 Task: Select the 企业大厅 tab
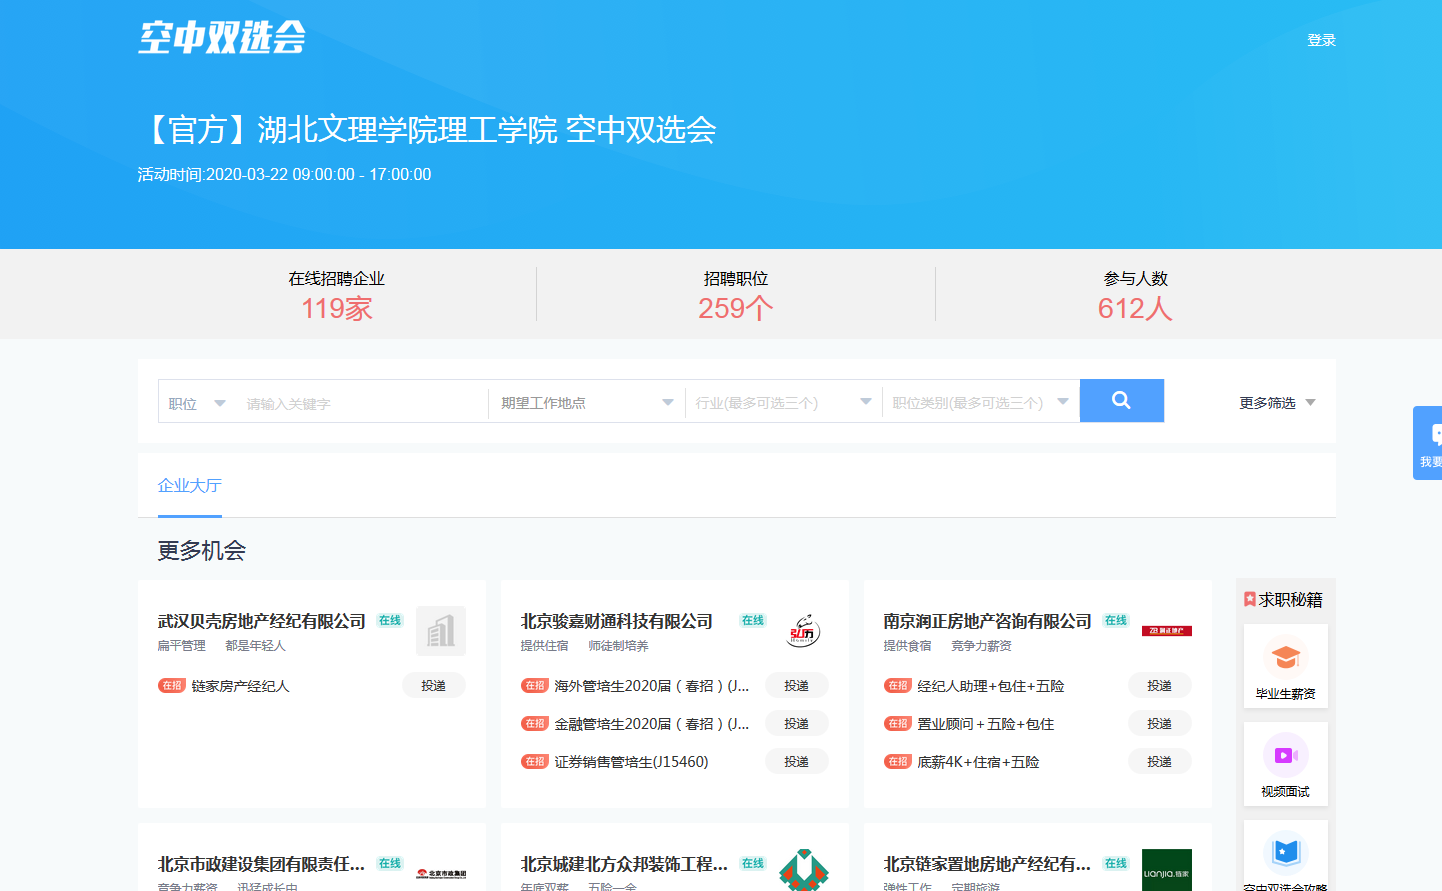click(x=189, y=486)
